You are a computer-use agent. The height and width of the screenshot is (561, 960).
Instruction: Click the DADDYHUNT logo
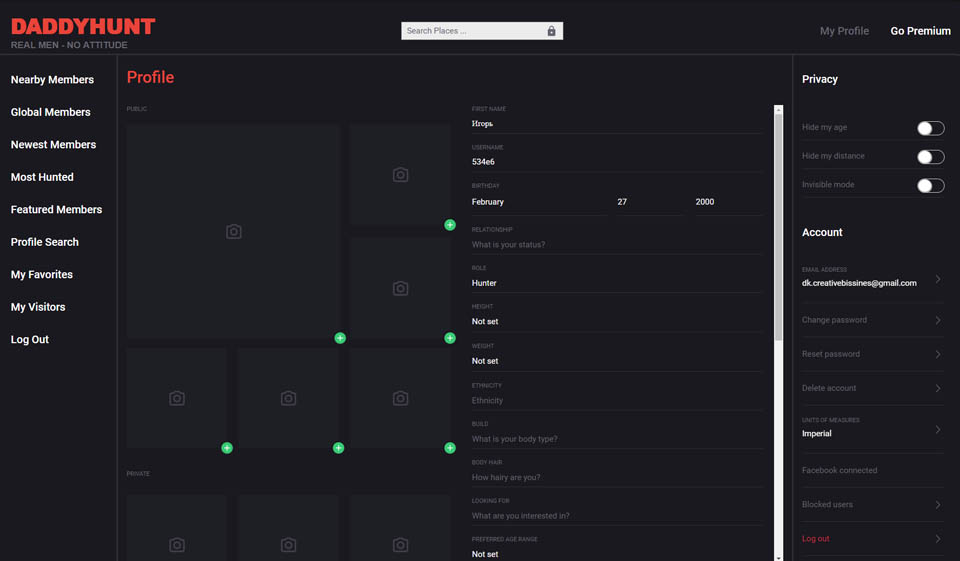[83, 27]
